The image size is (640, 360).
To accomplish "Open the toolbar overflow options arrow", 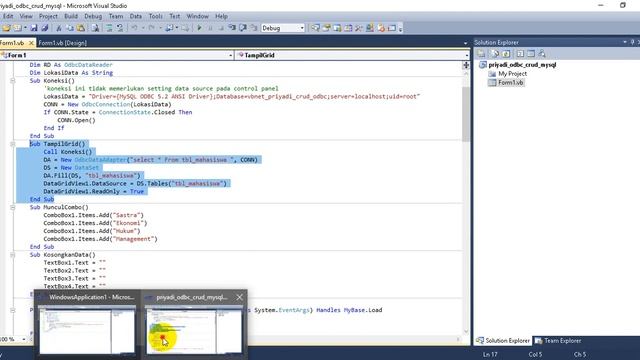I will pyautogui.click(x=400, y=29).
